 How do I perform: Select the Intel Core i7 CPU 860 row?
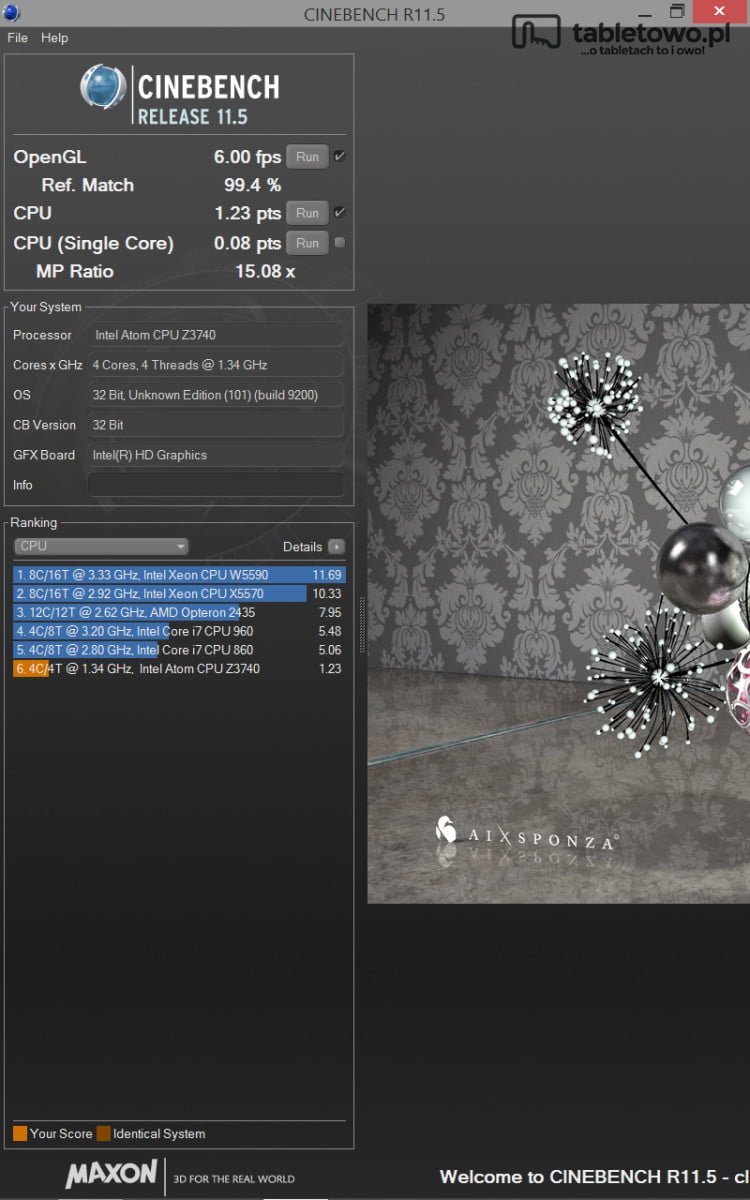click(x=180, y=650)
